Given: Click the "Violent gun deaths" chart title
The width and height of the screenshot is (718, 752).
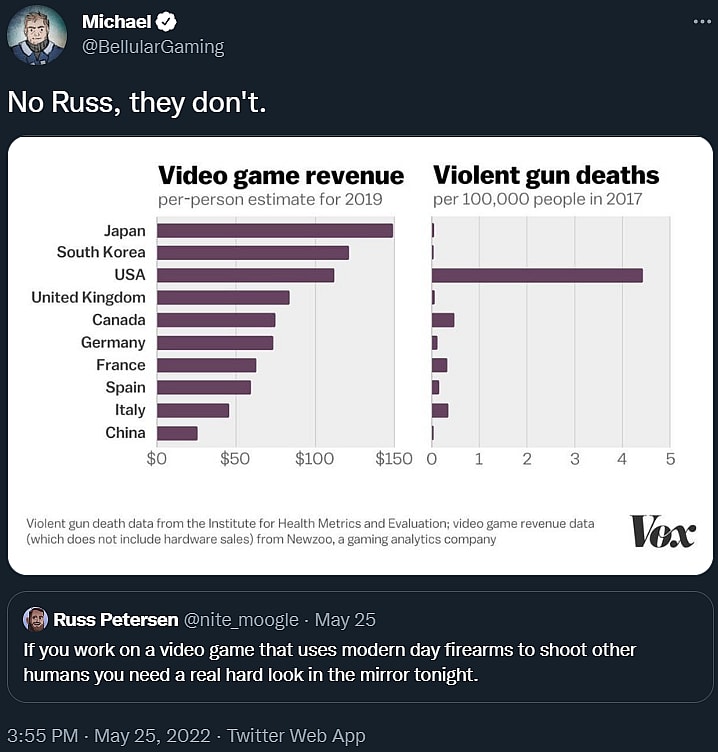Looking at the screenshot, I should (546, 176).
